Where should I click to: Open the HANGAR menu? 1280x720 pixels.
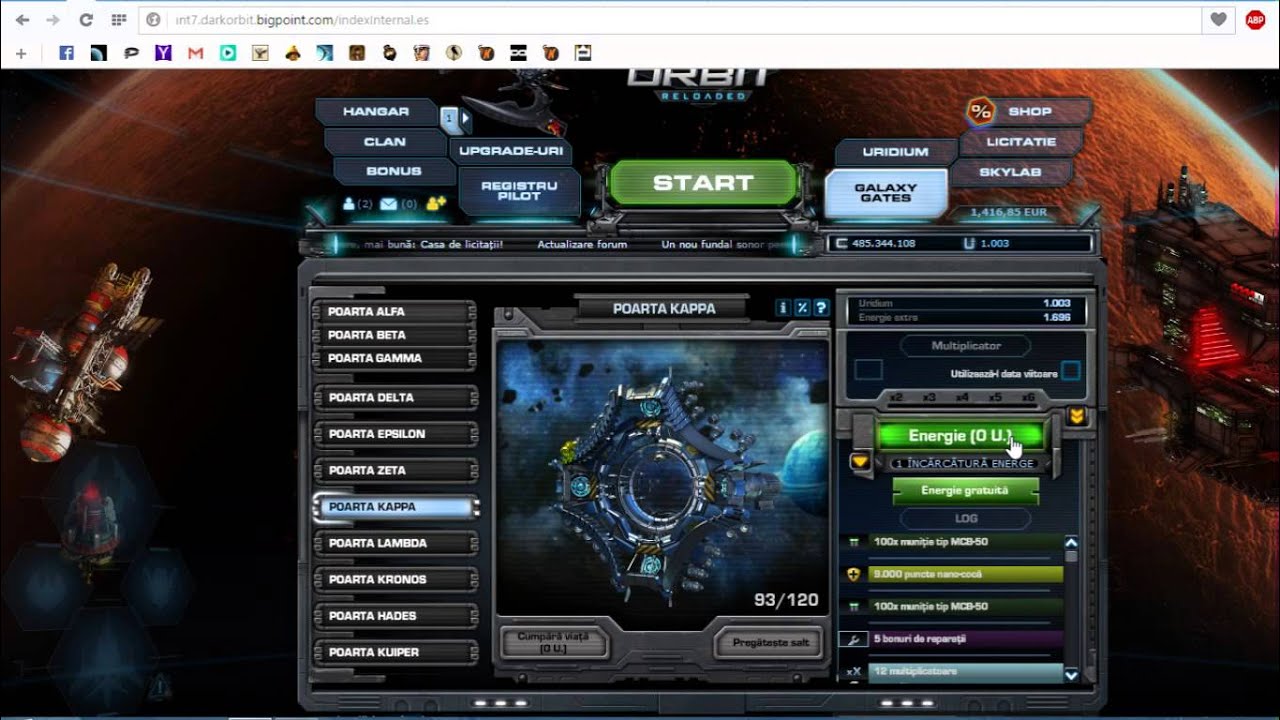376,112
